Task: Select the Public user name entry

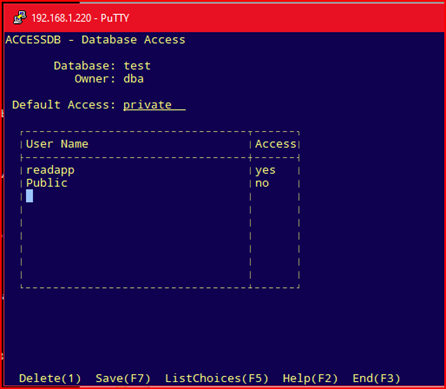Action: click(x=47, y=183)
